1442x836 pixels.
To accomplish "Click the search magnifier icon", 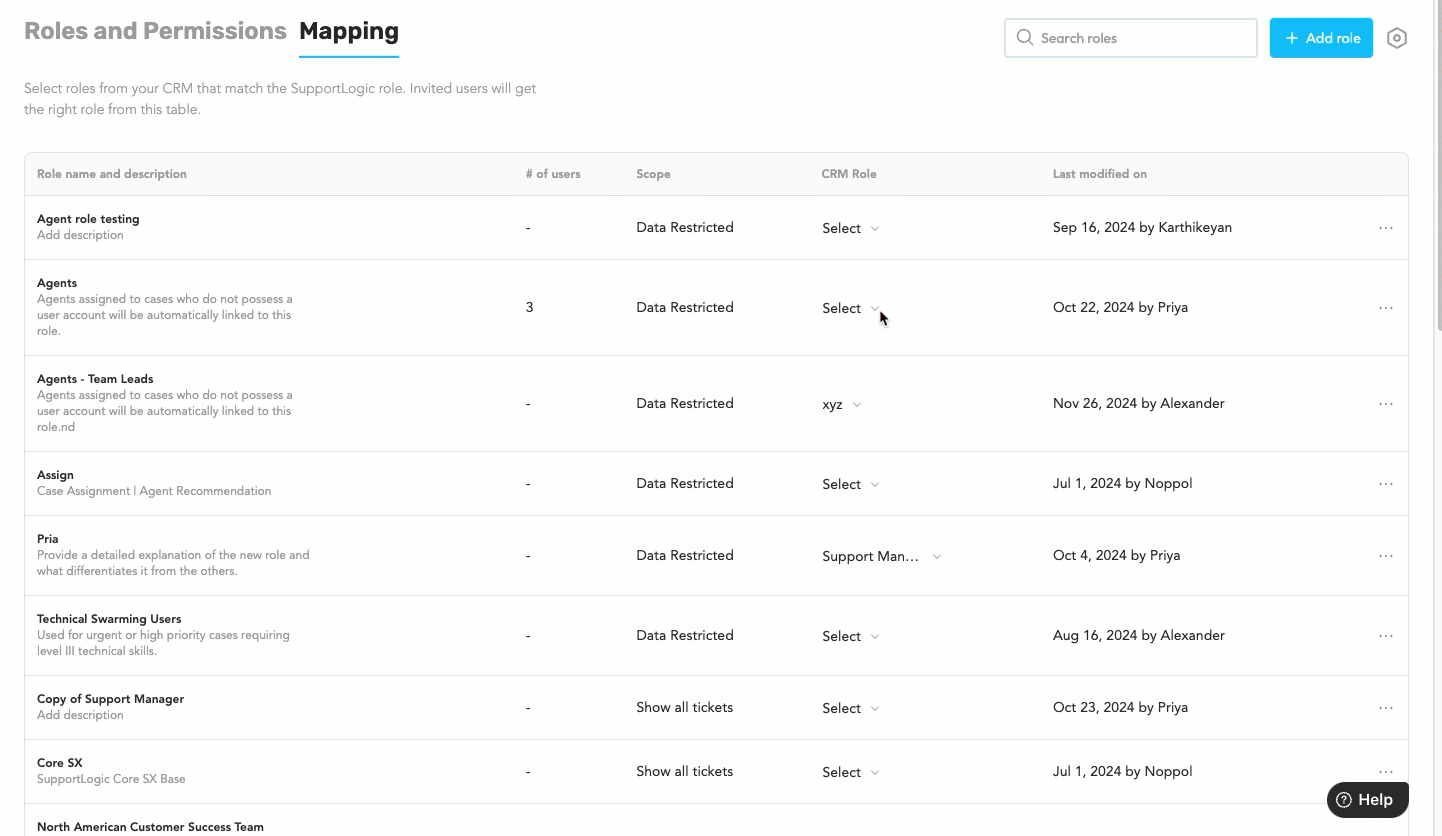I will point(1024,38).
